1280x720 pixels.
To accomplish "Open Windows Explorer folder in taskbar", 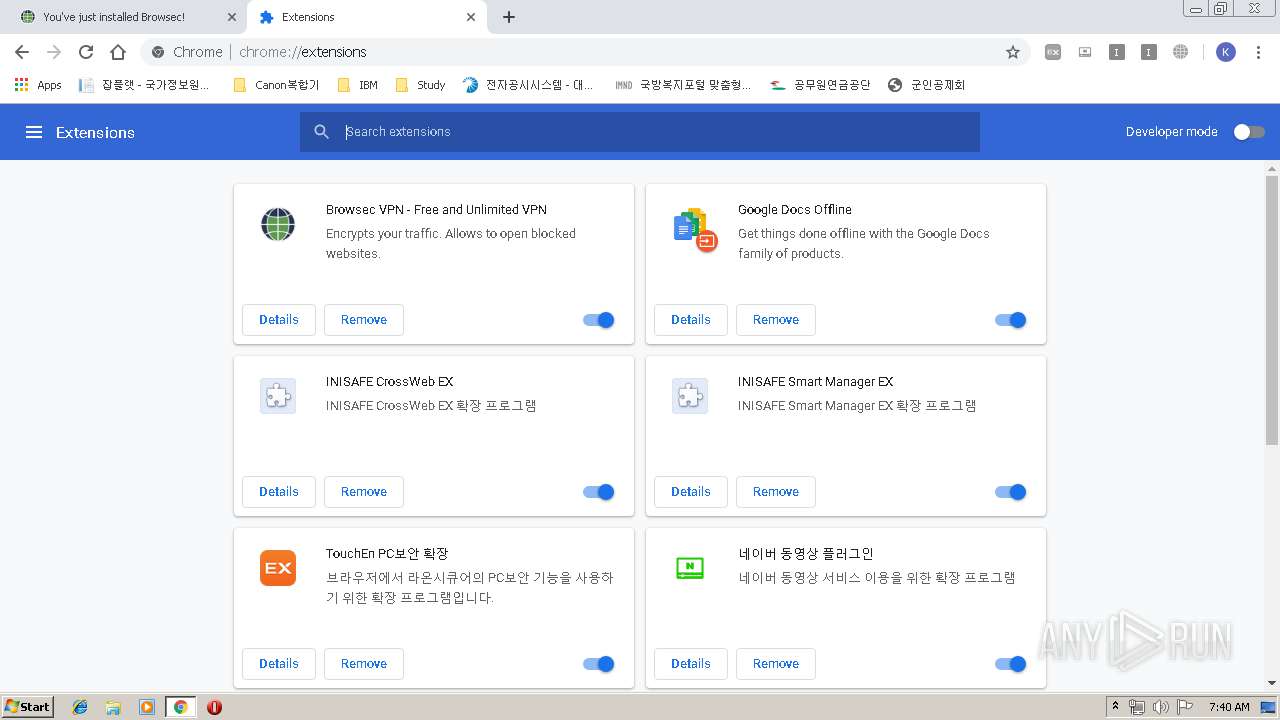I will (113, 707).
